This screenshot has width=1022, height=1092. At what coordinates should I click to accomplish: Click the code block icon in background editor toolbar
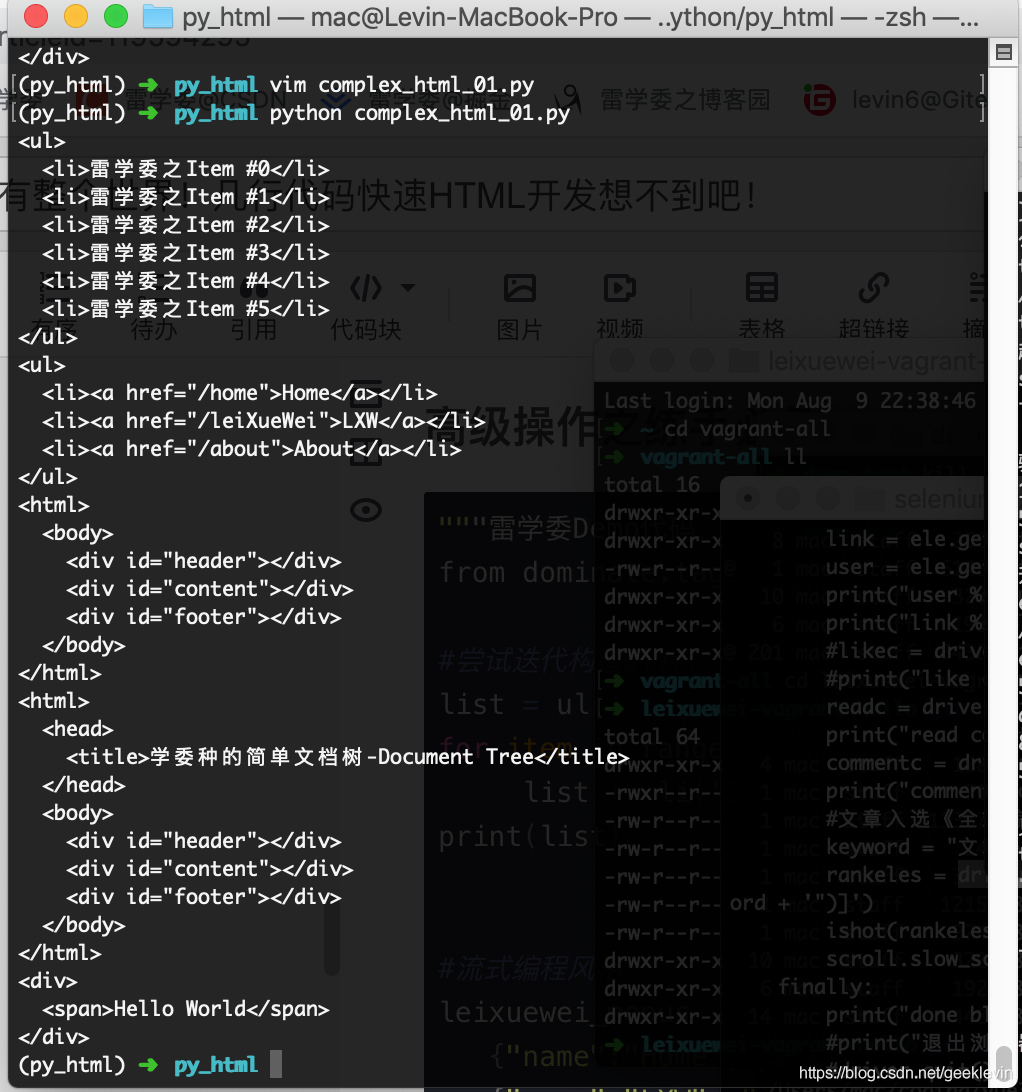pos(366,288)
